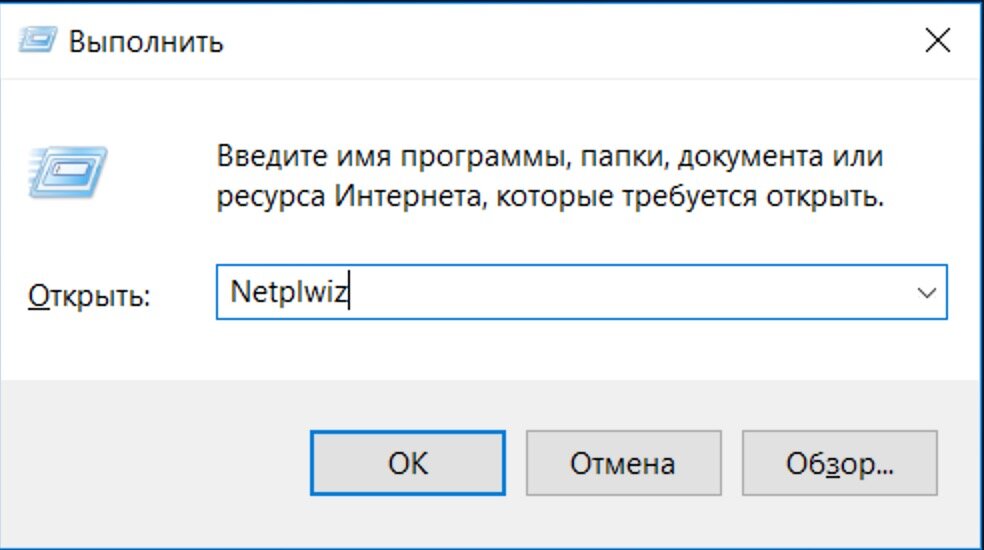This screenshot has width=984, height=550.
Task: Expand the Открыть combo box history arrow
Action: tap(926, 293)
